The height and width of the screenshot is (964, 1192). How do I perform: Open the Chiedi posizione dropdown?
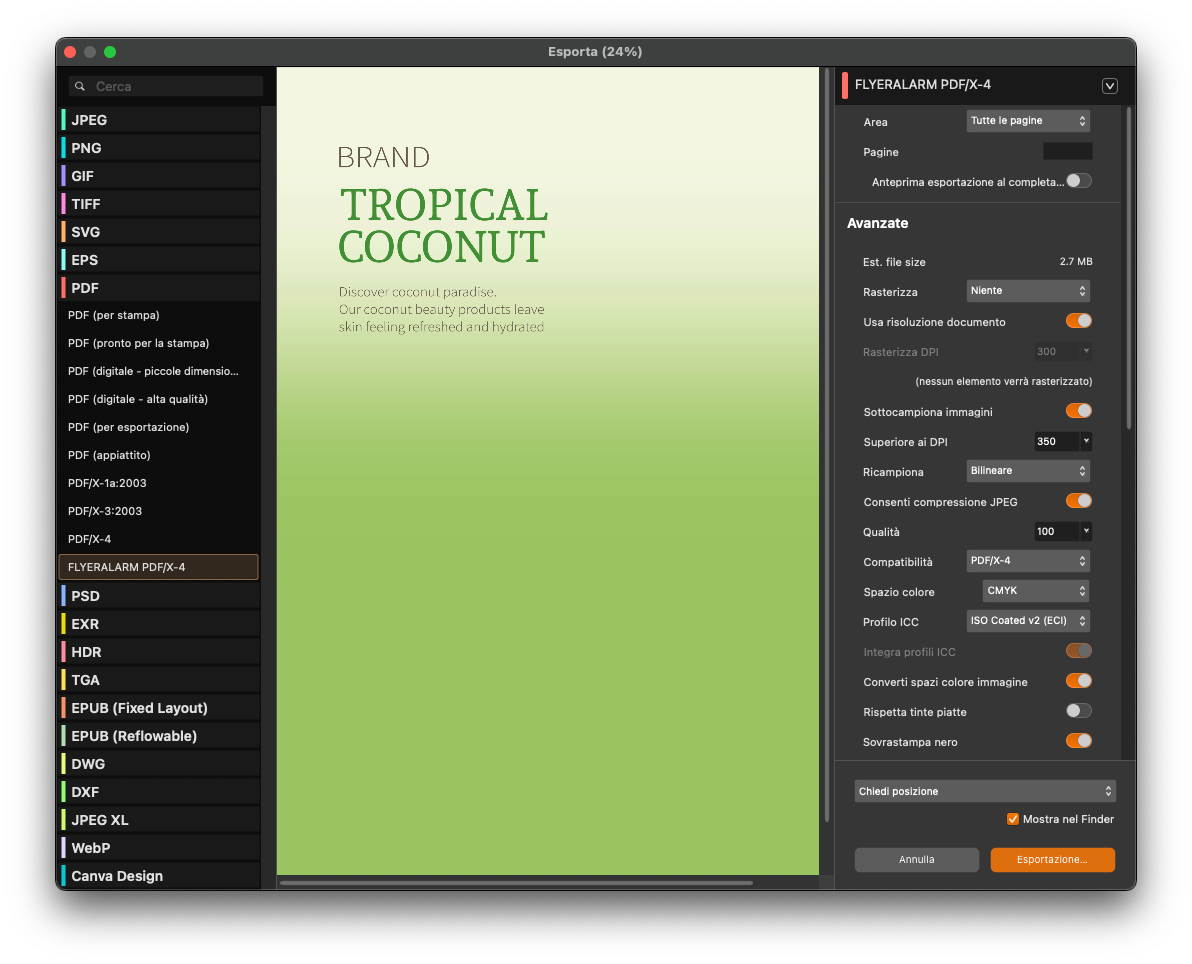985,791
